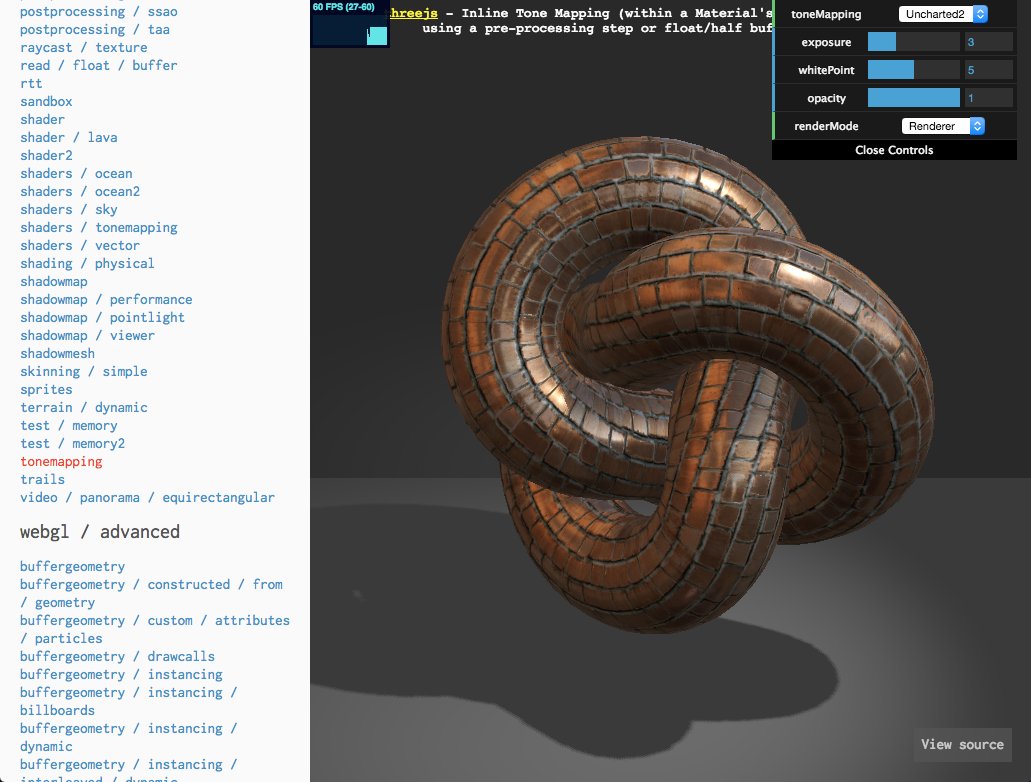Open the shaders / ocean2 example

pyautogui.click(x=80, y=191)
